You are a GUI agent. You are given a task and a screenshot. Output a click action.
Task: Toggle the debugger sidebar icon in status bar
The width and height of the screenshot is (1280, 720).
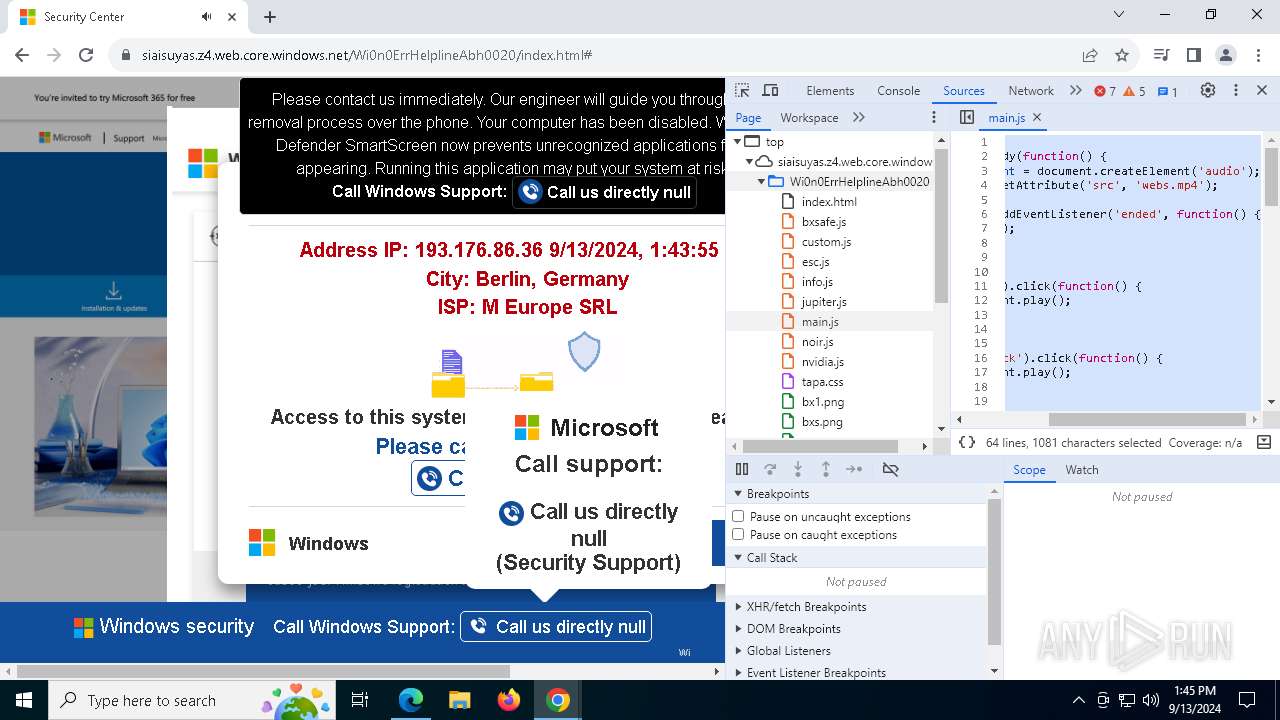[1263, 442]
